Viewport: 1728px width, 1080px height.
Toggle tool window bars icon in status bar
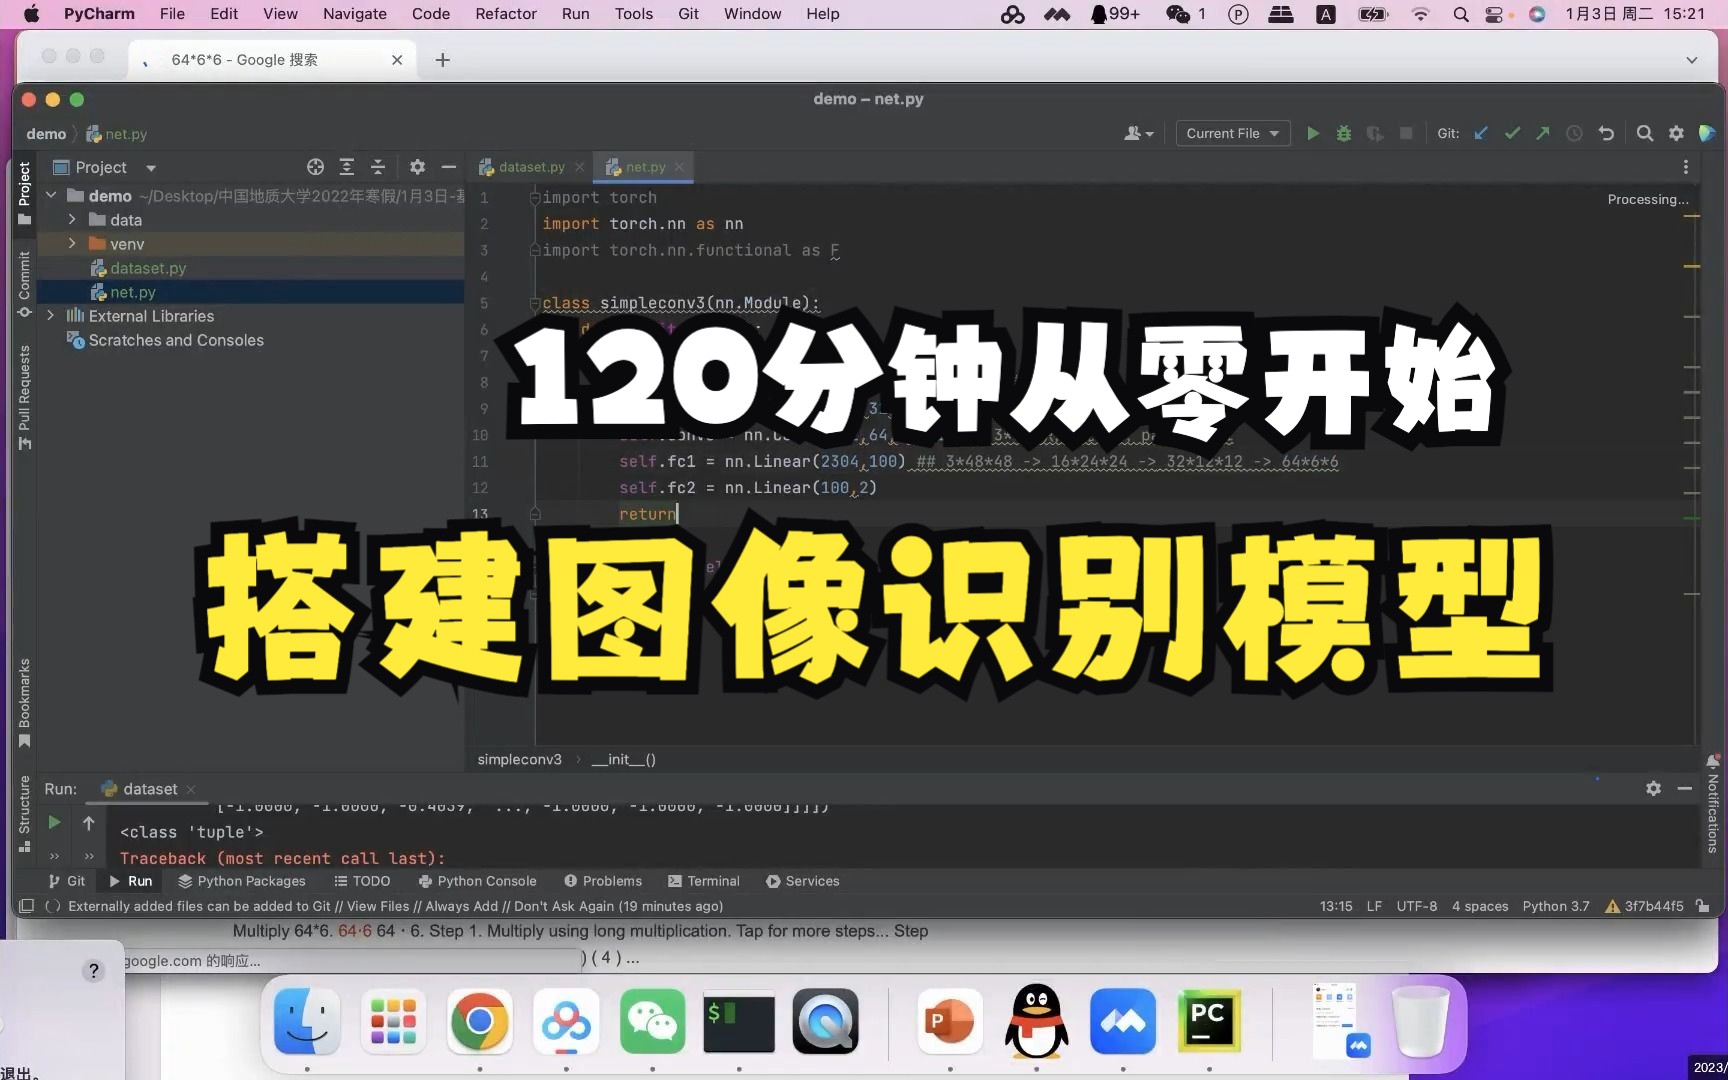pyautogui.click(x=27, y=906)
